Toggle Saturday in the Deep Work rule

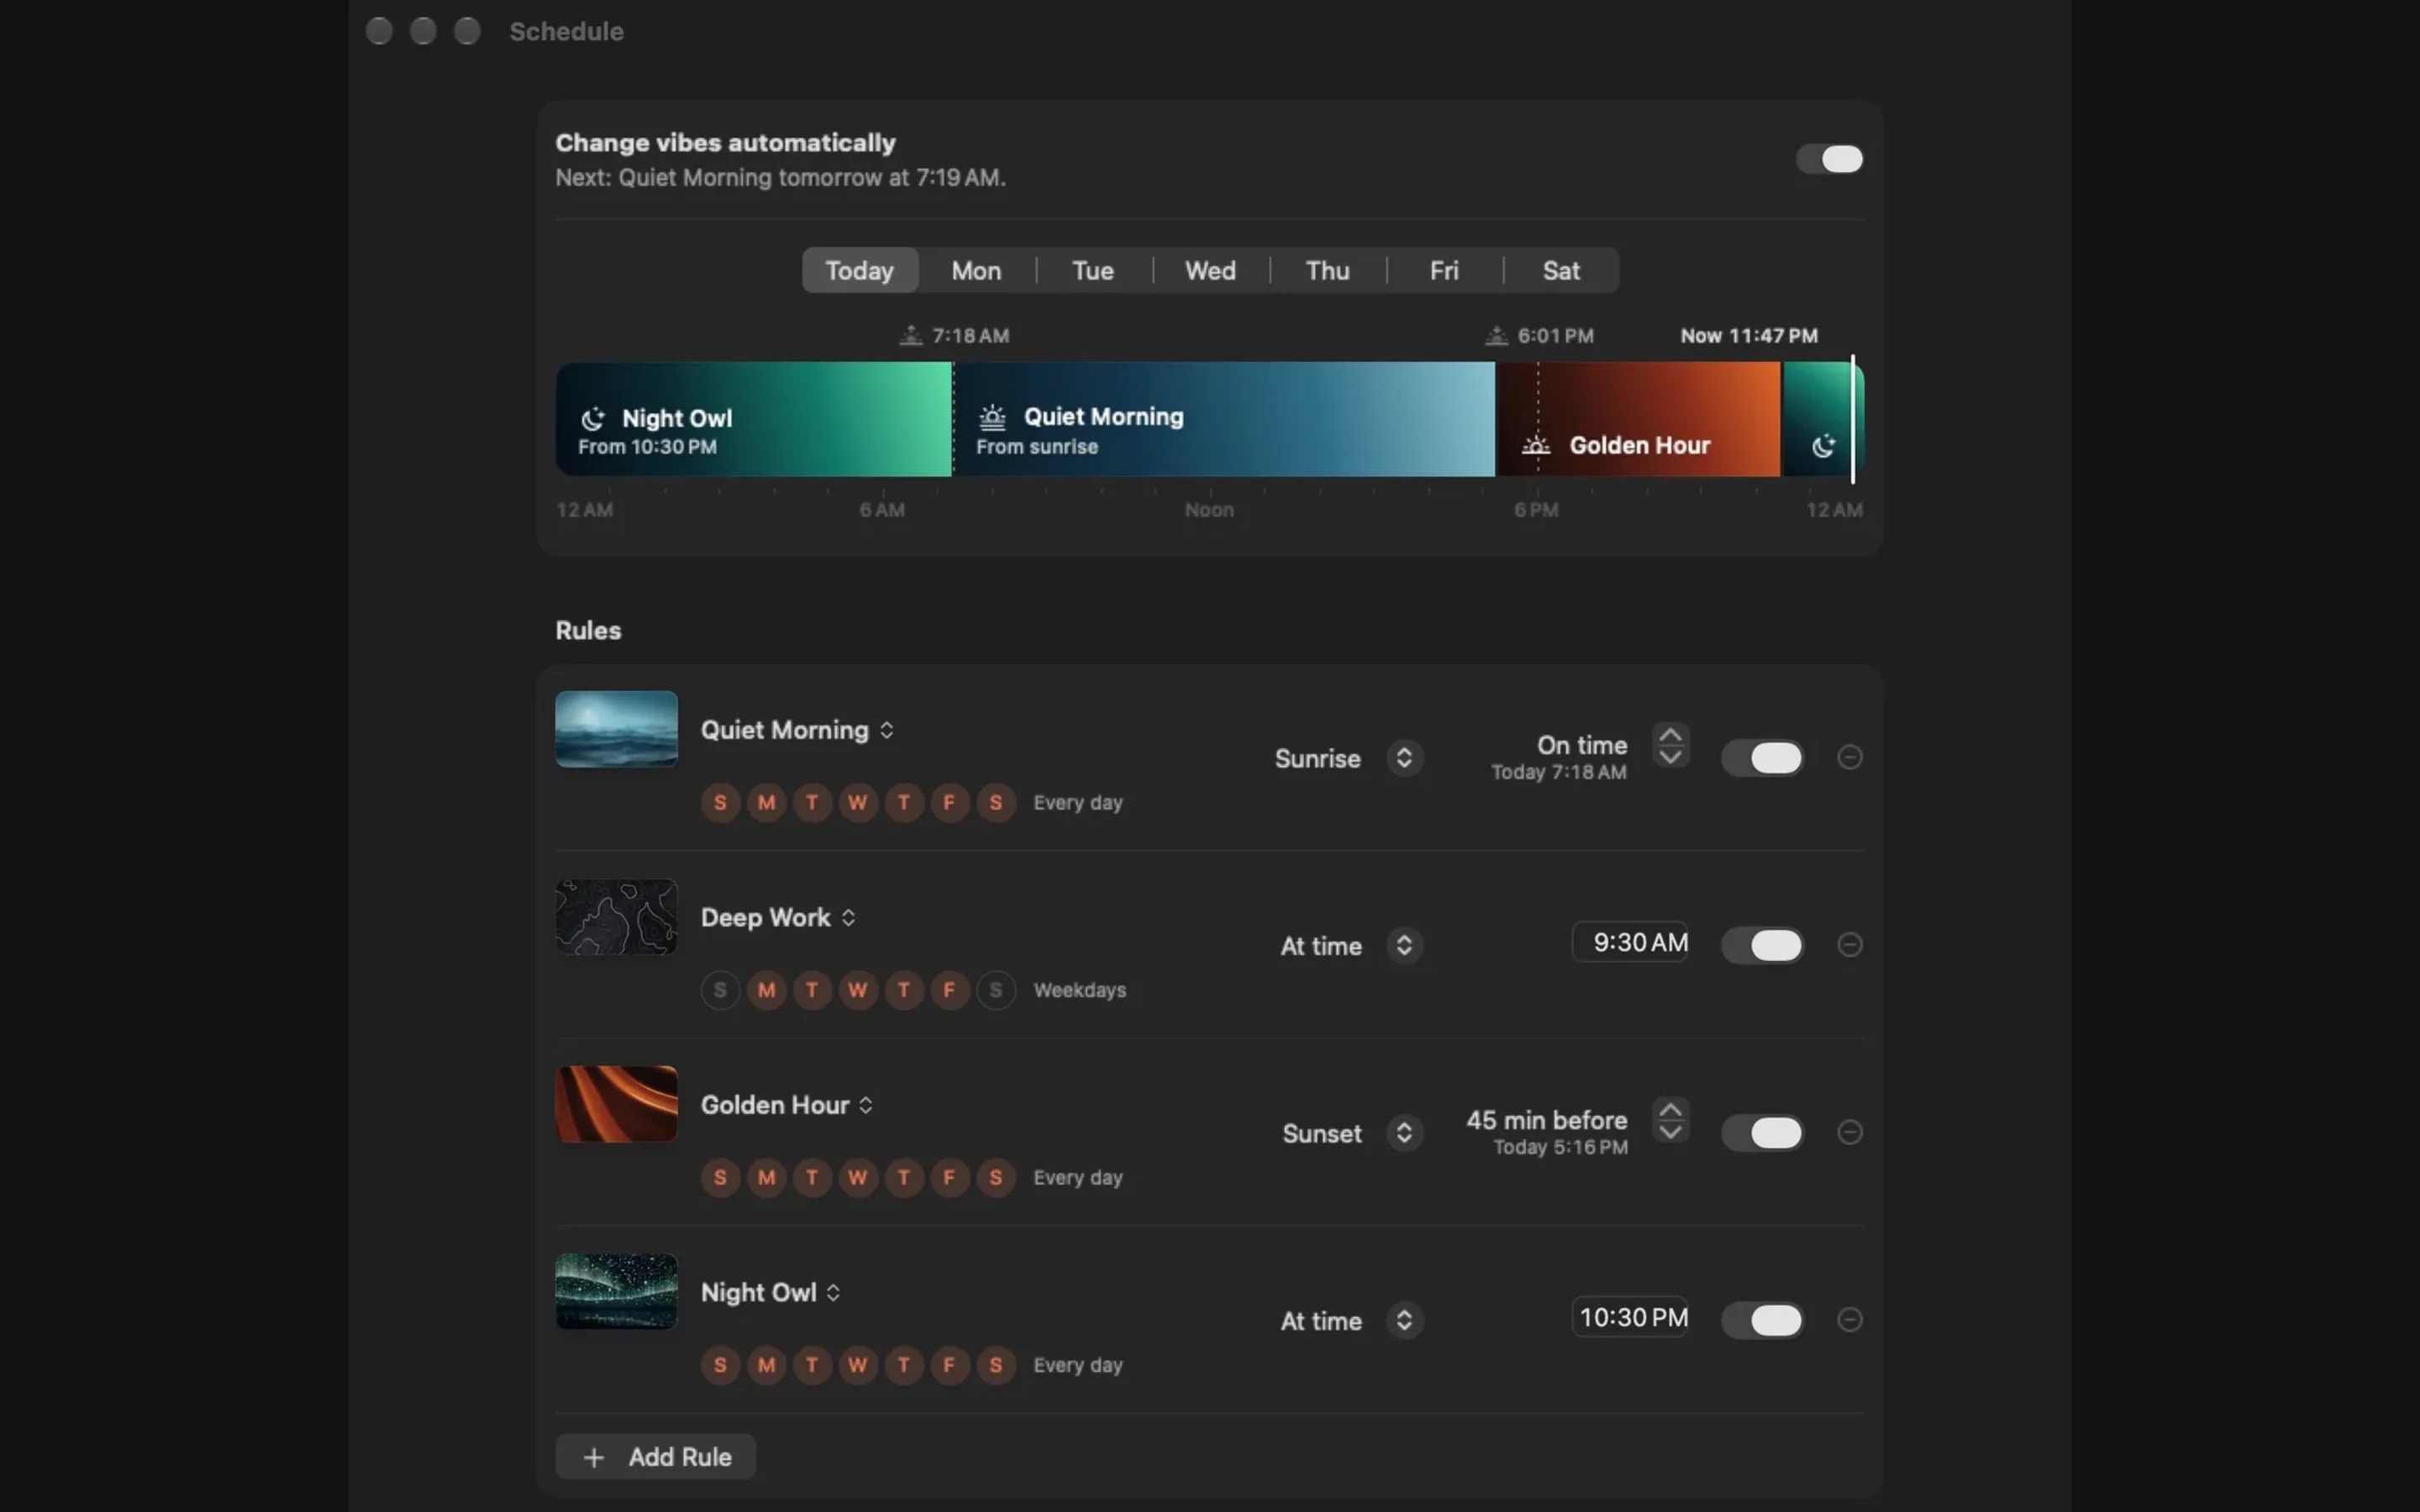[996, 990]
